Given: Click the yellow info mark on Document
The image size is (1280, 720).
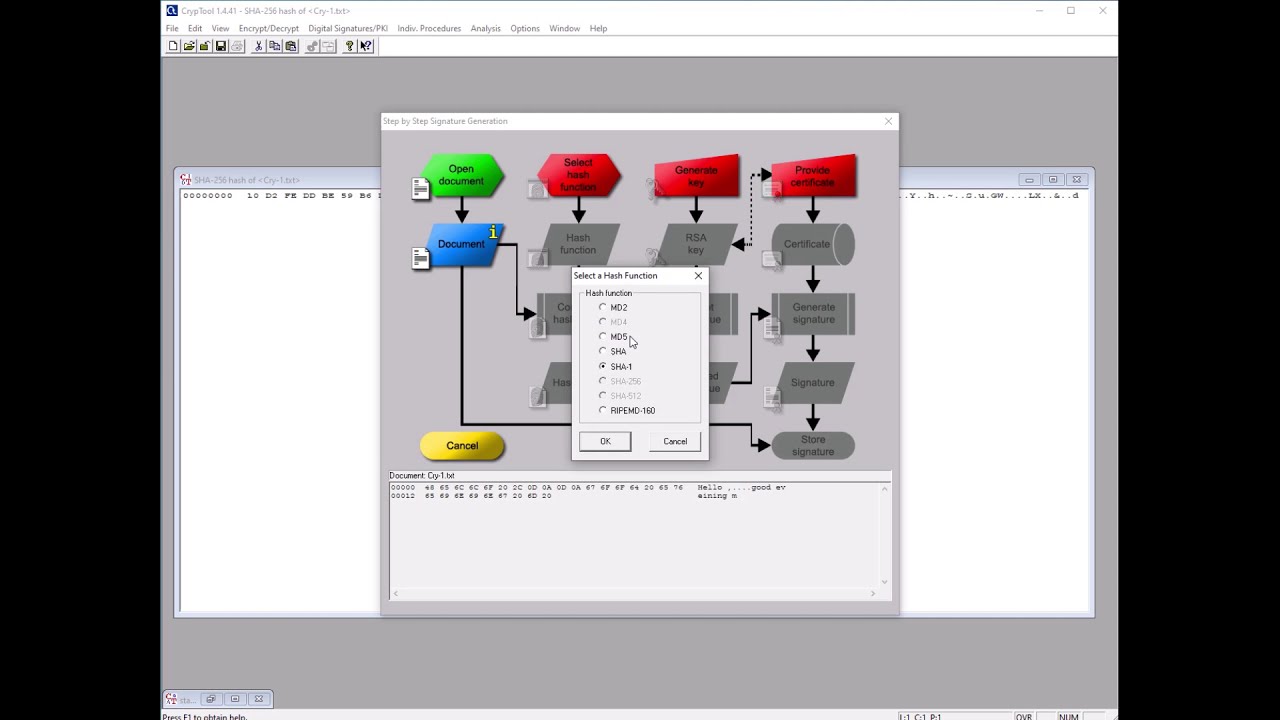Looking at the screenshot, I should point(493,232).
